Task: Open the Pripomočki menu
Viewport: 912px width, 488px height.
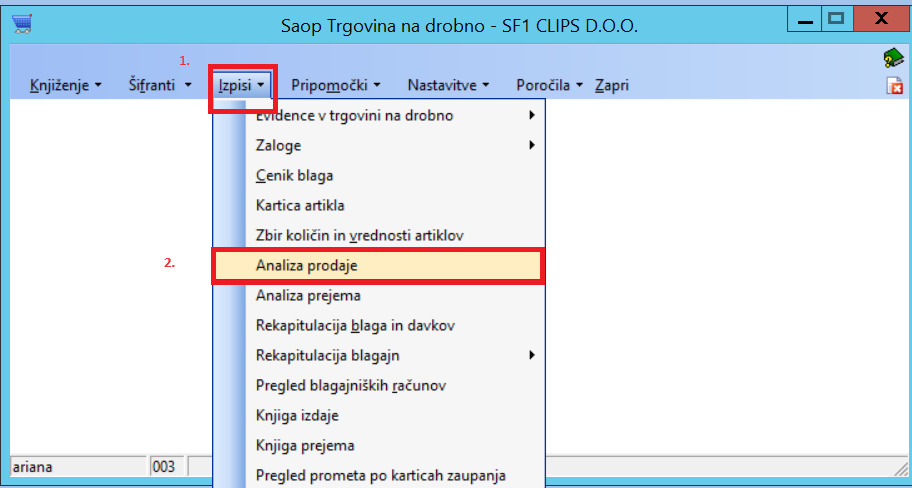Action: coord(336,86)
